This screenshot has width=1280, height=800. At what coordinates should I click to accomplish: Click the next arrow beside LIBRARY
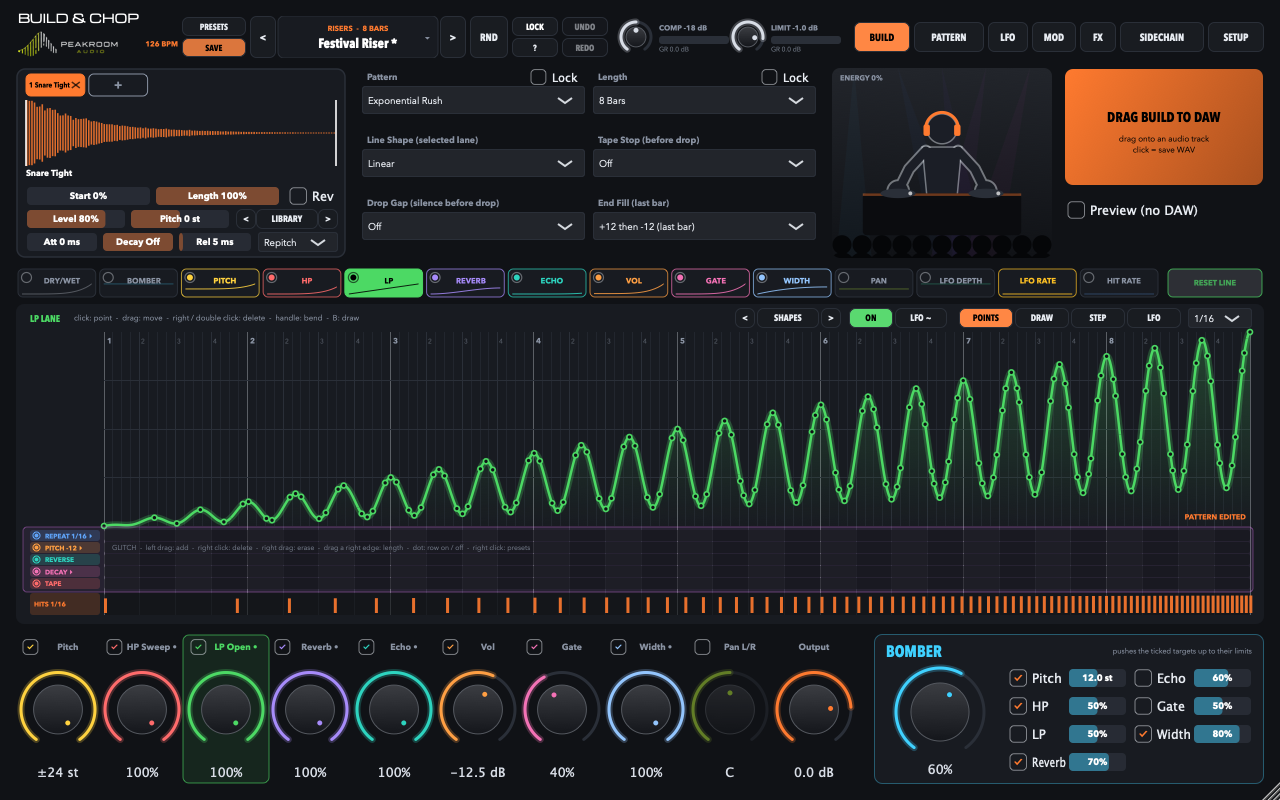[328, 219]
